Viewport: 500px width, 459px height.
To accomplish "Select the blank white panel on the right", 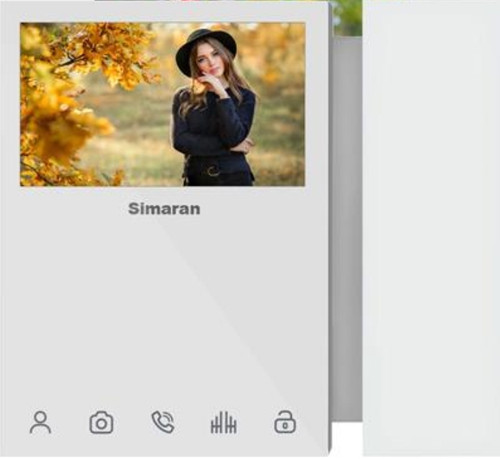I will coord(431,228).
